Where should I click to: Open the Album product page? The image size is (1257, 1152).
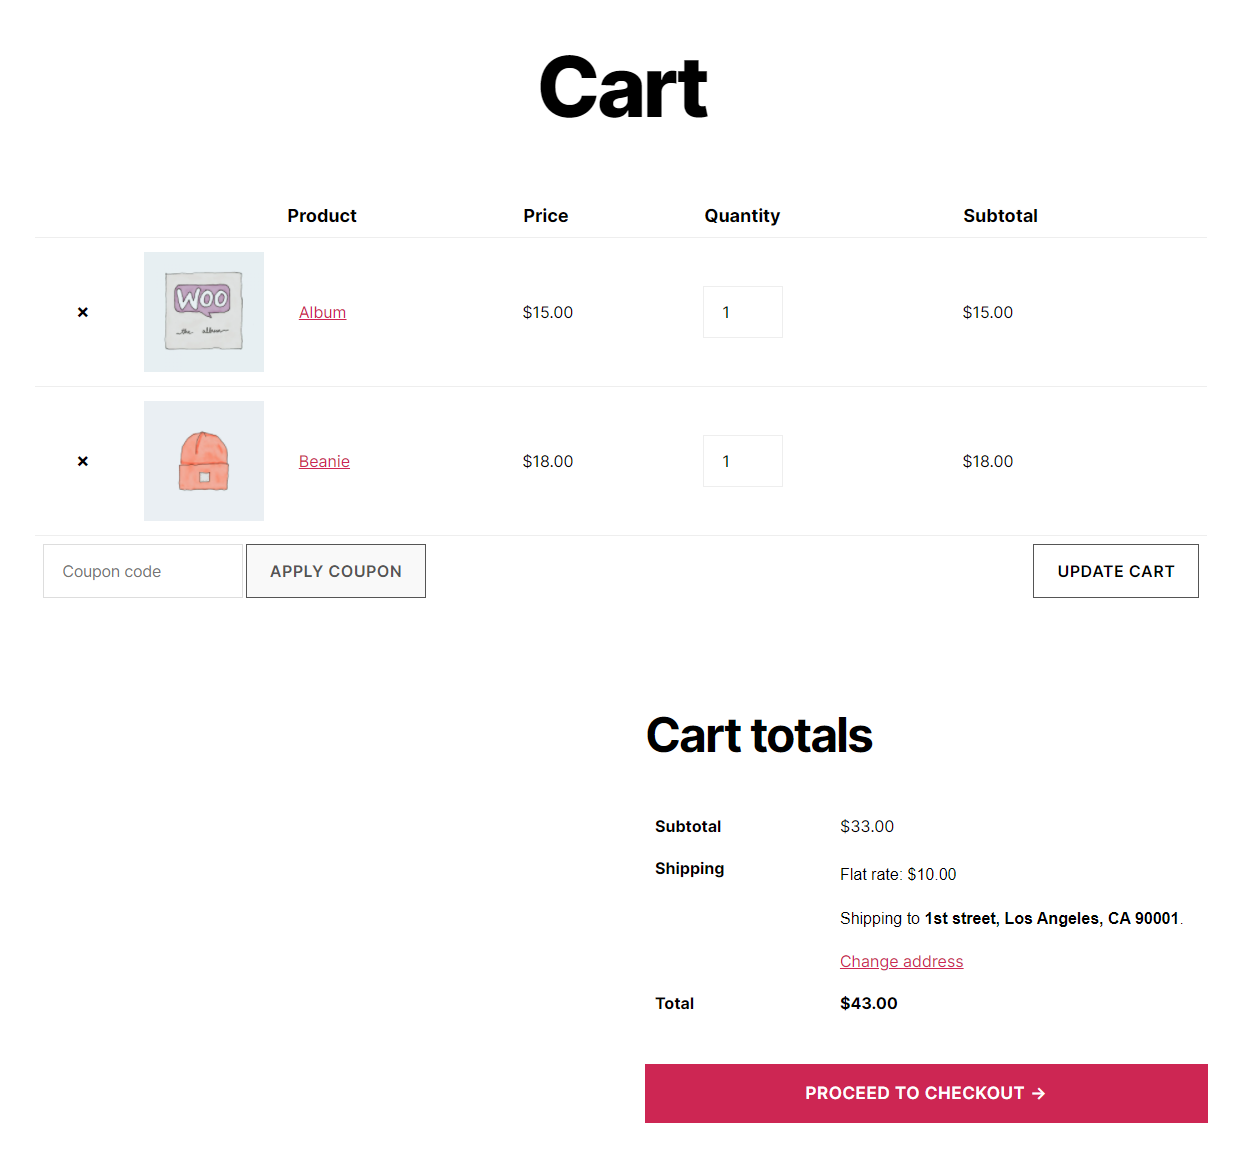tap(322, 312)
